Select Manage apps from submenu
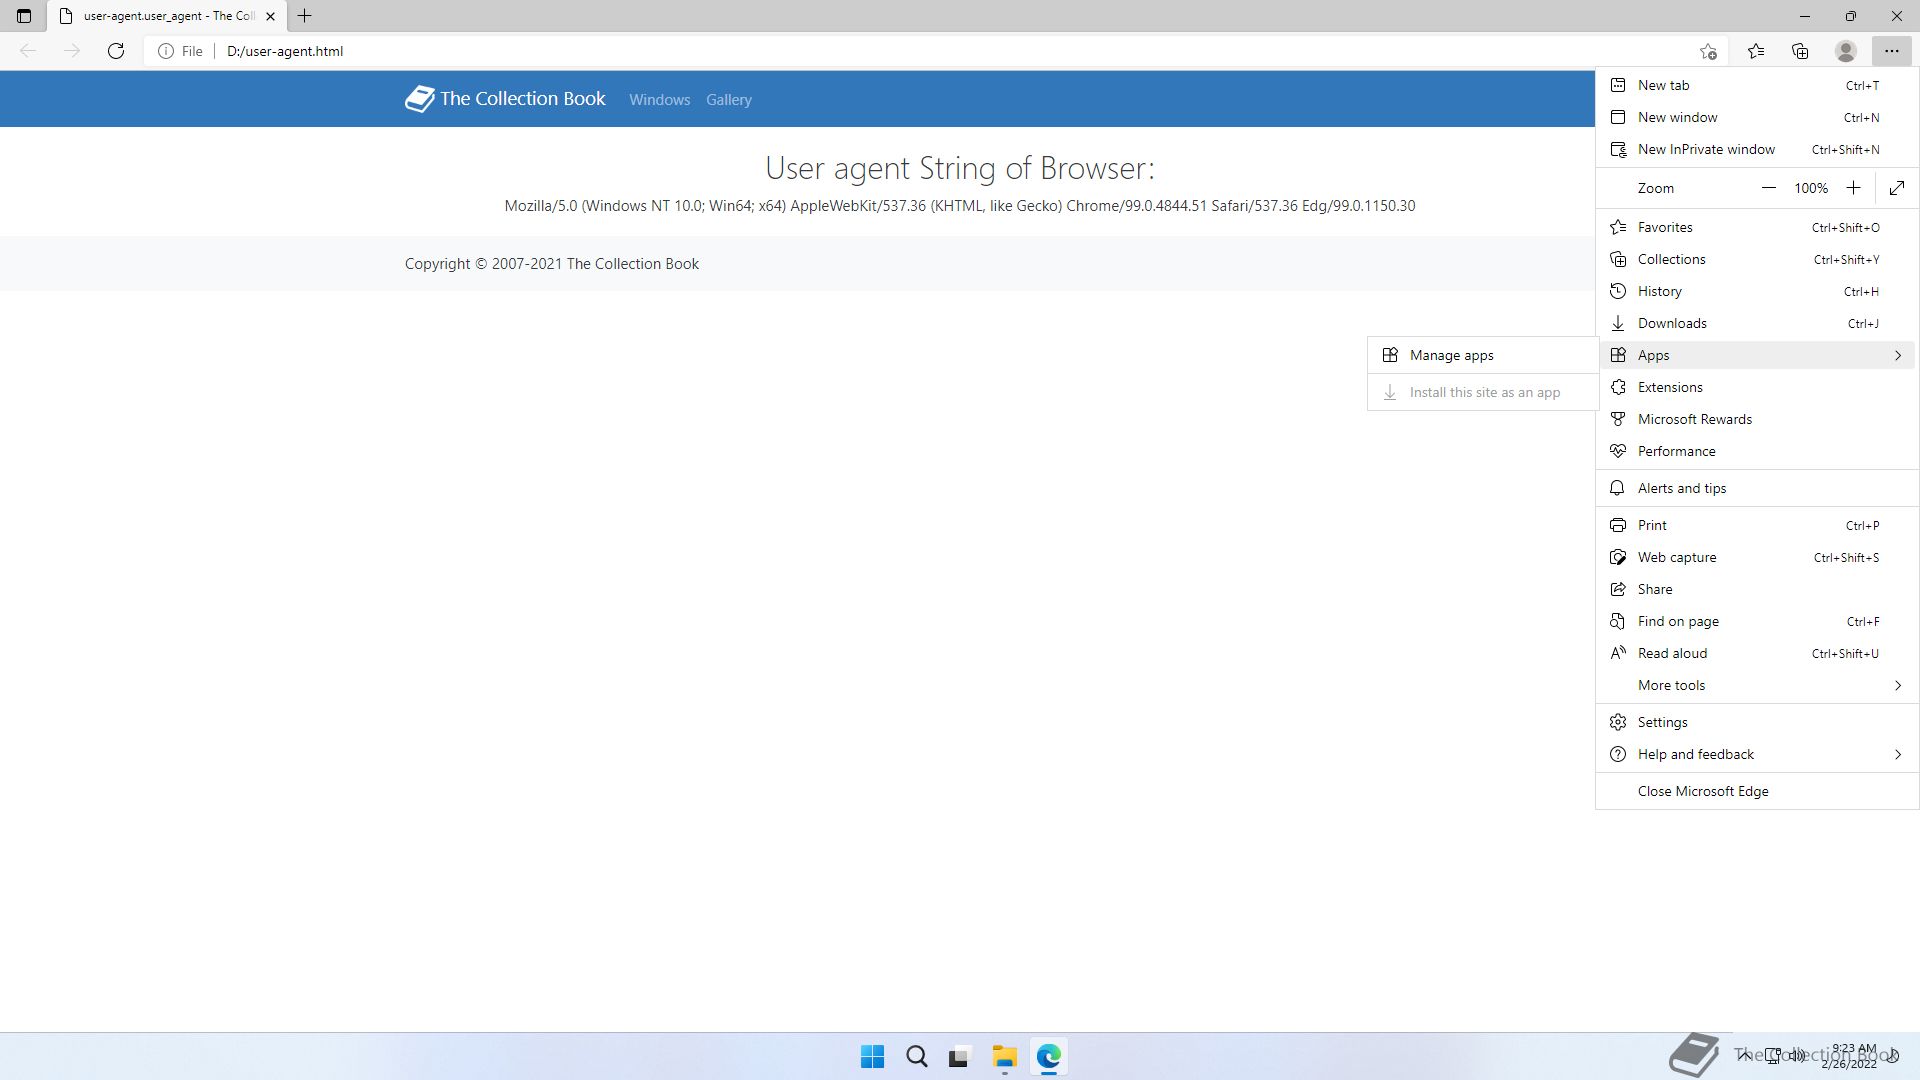Image resolution: width=1920 pixels, height=1080 pixels. point(1451,355)
